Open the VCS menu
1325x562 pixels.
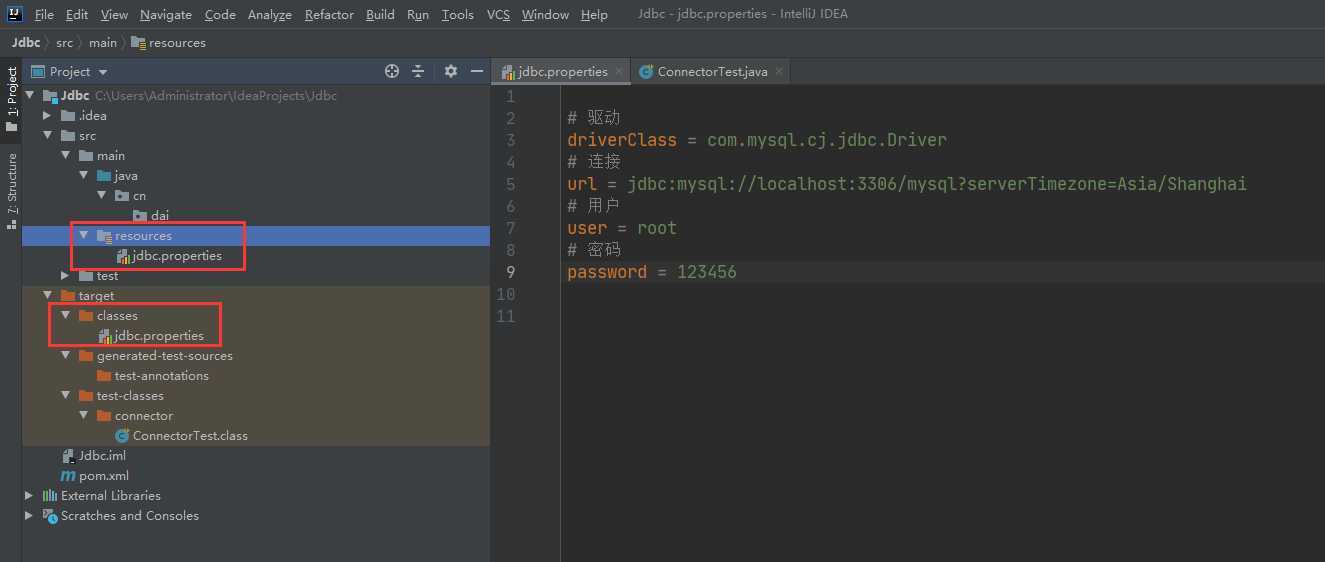click(498, 15)
